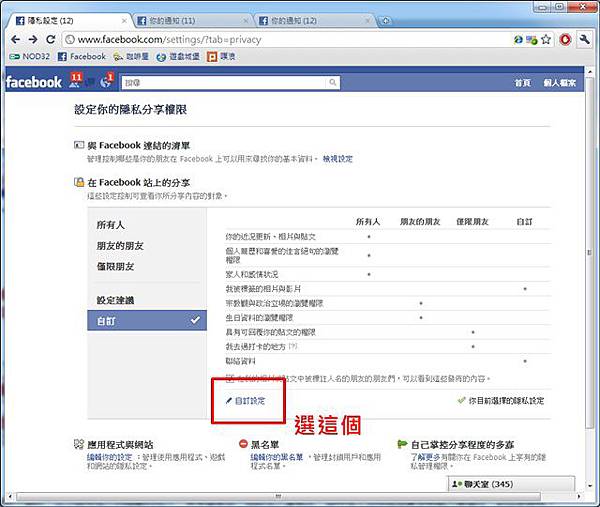Click the 僅限朋友 column header
Viewport: 600px width, 507px height.
pyautogui.click(x=473, y=222)
